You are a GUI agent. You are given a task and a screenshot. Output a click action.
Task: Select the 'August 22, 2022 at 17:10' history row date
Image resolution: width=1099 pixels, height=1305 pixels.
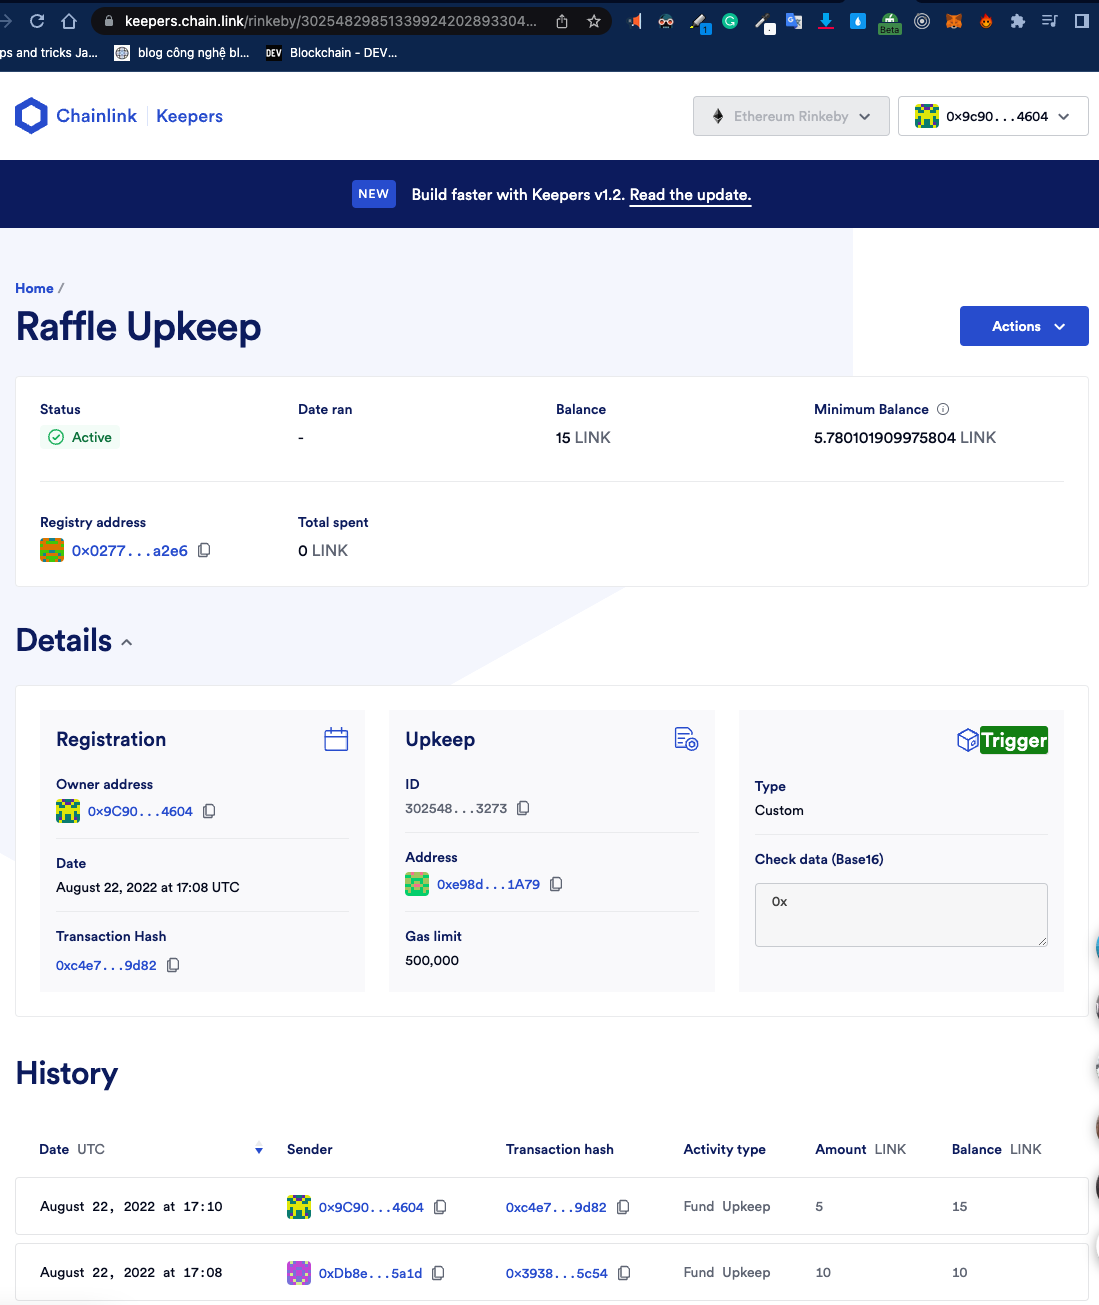click(x=131, y=1207)
